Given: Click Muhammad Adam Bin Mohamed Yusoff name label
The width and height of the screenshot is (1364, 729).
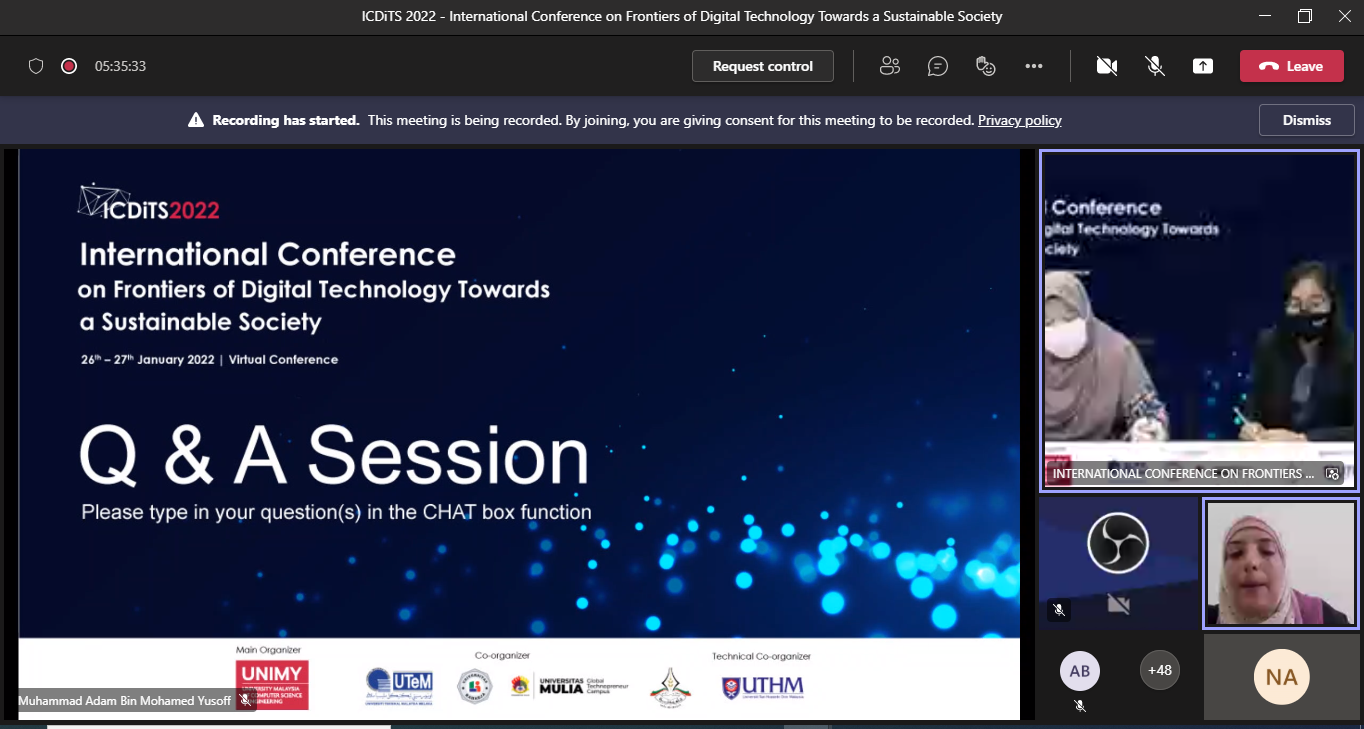Looking at the screenshot, I should [124, 701].
